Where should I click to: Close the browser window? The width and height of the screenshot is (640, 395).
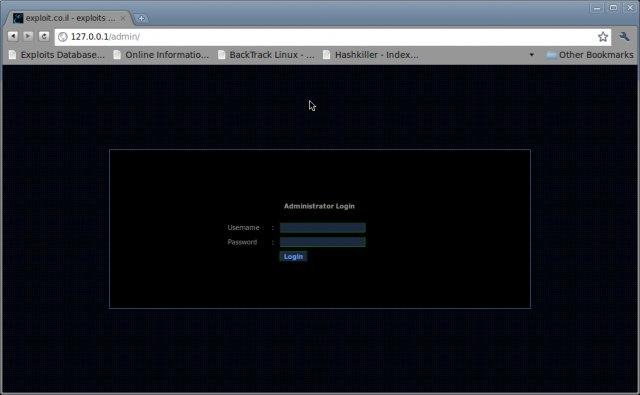(630, 8)
